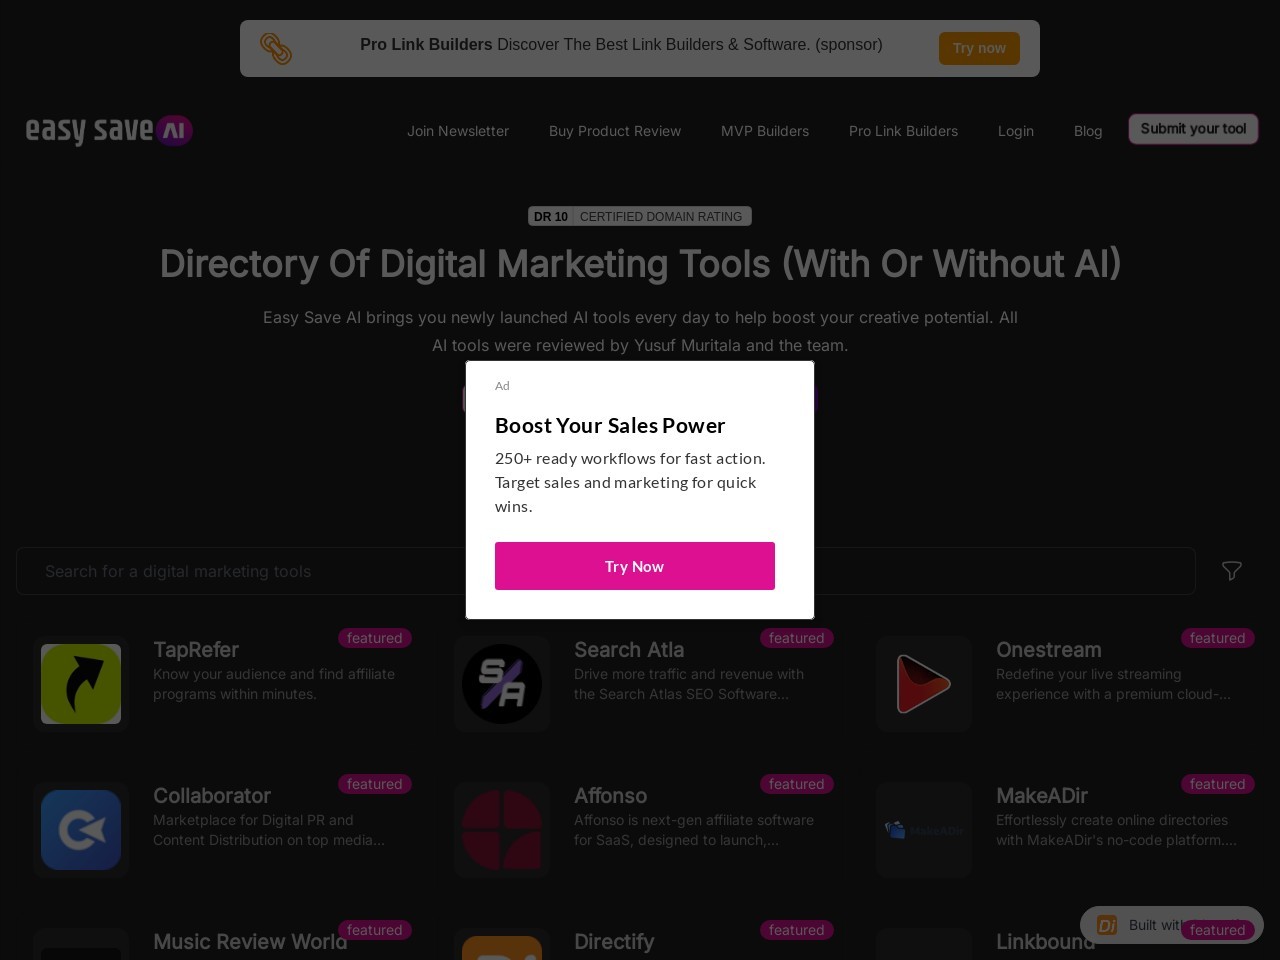Viewport: 1280px width, 960px height.
Task: Click the featured badge on Onestream
Action: (x=1218, y=638)
